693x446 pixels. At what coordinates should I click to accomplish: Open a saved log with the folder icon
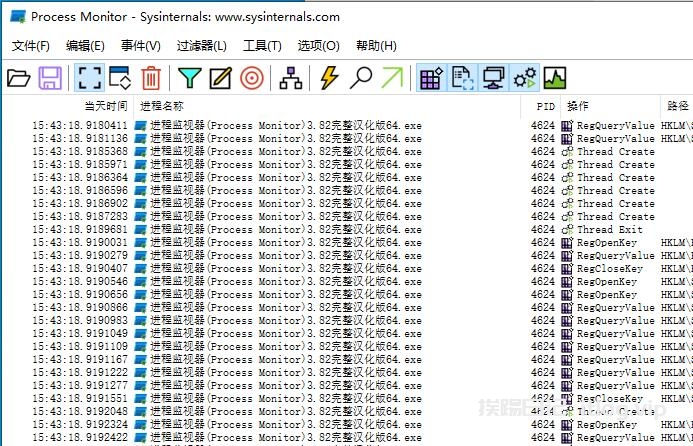[19, 78]
